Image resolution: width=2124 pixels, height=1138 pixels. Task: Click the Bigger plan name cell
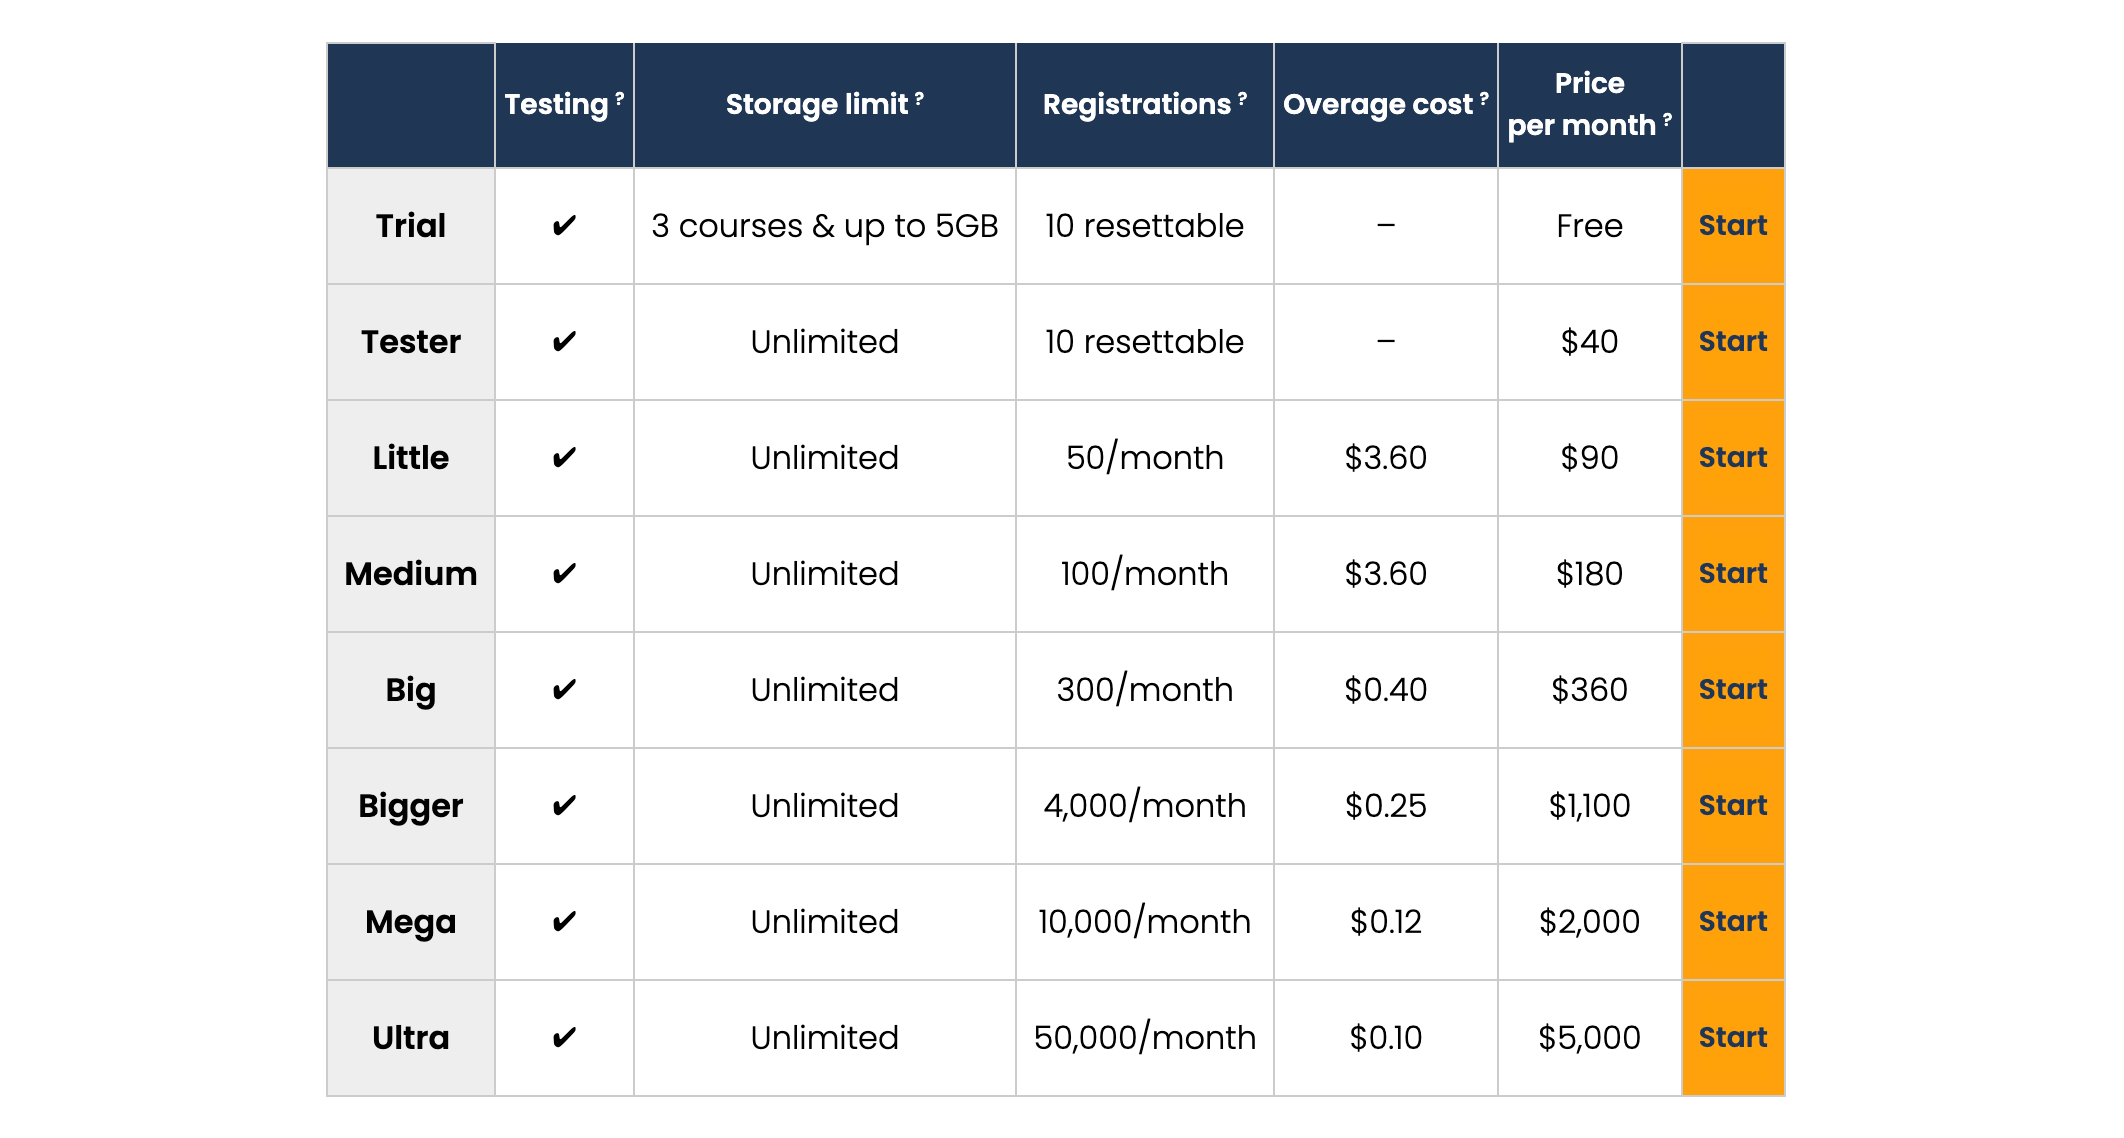pos(410,806)
